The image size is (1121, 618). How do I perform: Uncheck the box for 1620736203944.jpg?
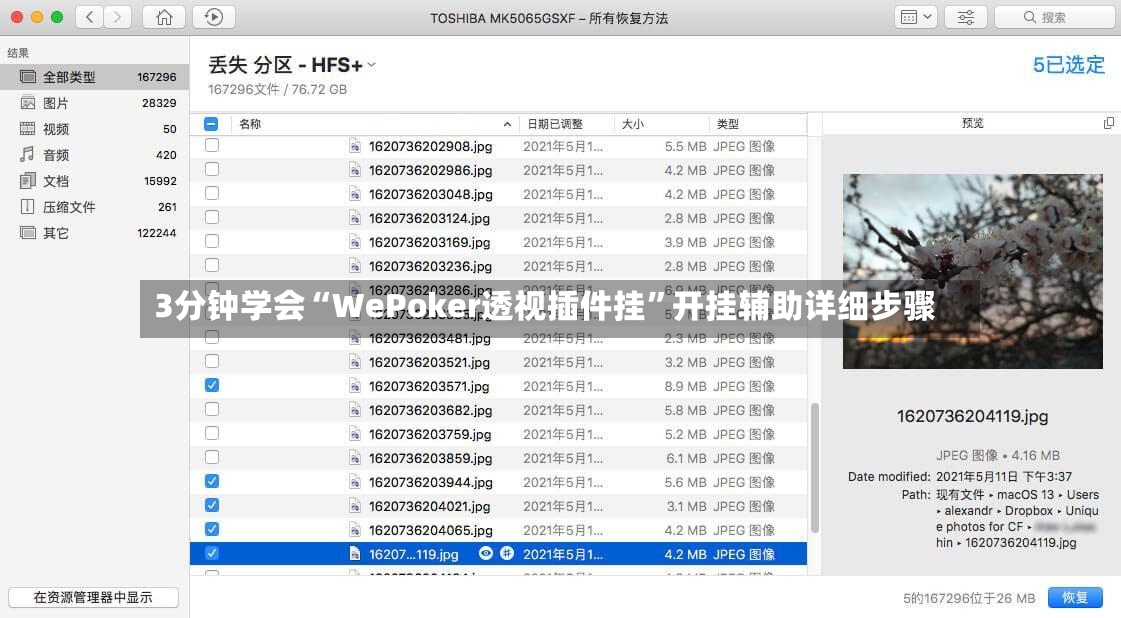click(212, 481)
